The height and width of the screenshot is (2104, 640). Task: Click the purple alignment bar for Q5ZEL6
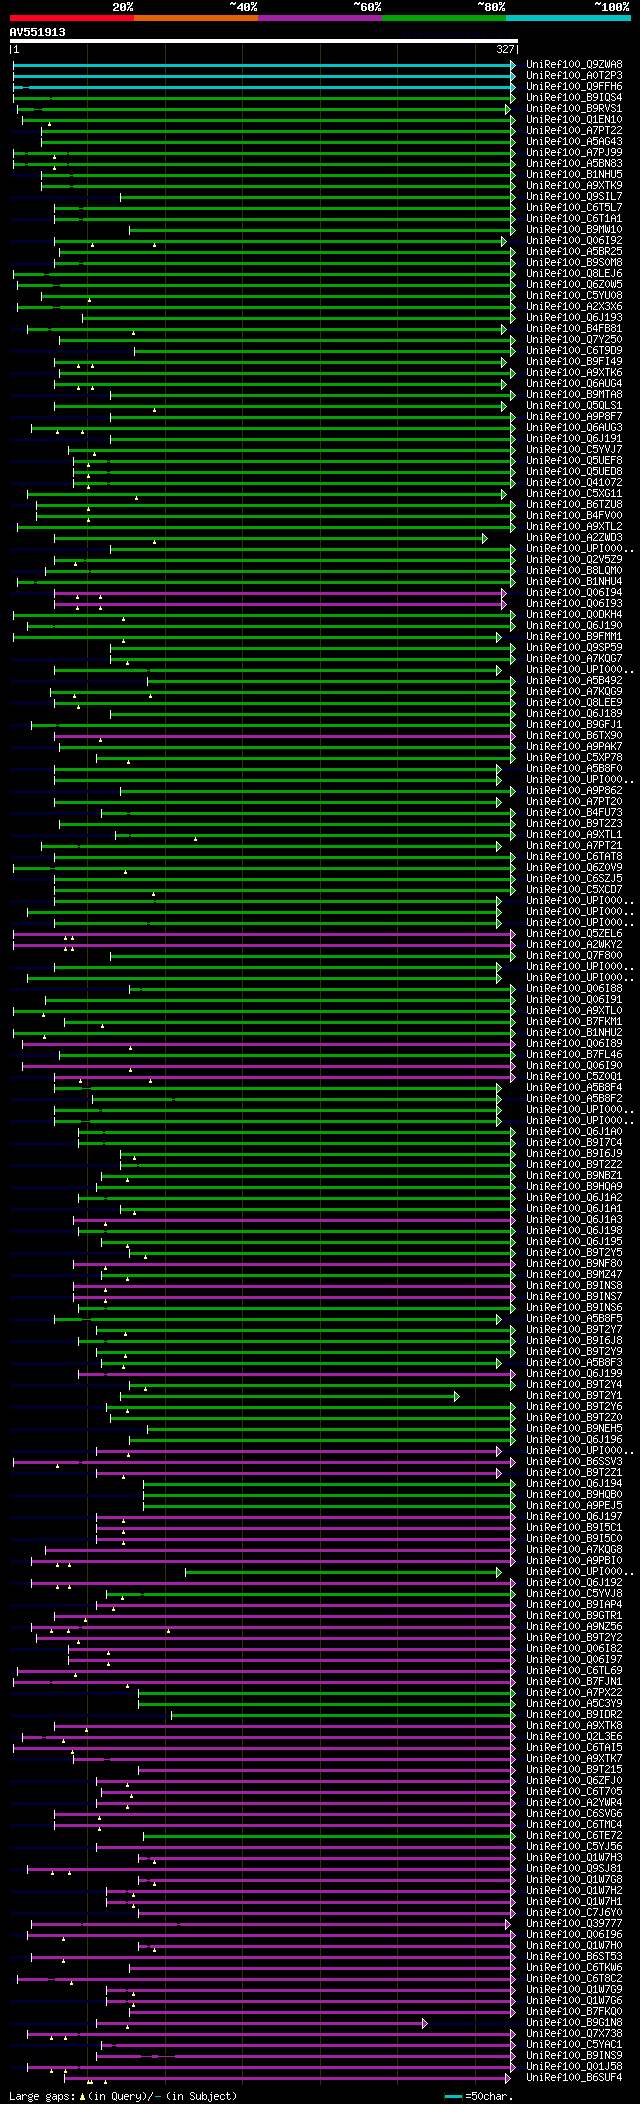tap(264, 934)
